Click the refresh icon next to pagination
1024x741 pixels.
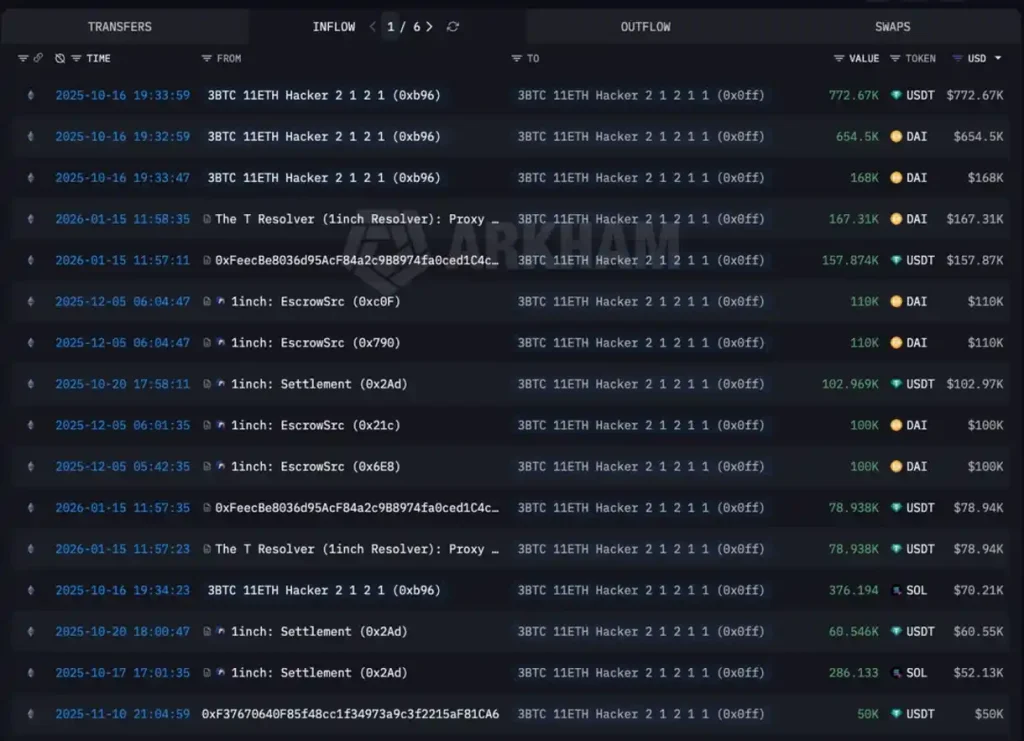click(452, 27)
